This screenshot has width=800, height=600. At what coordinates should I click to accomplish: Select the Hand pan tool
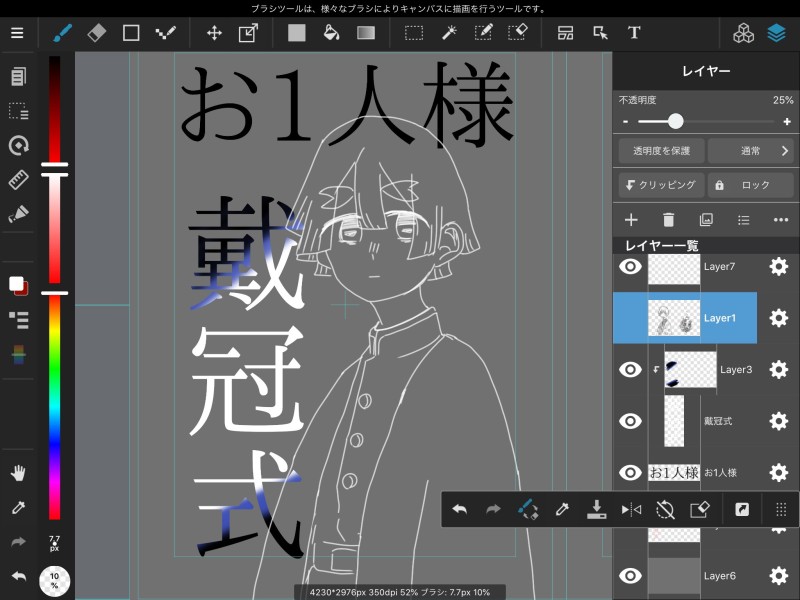pos(18,473)
